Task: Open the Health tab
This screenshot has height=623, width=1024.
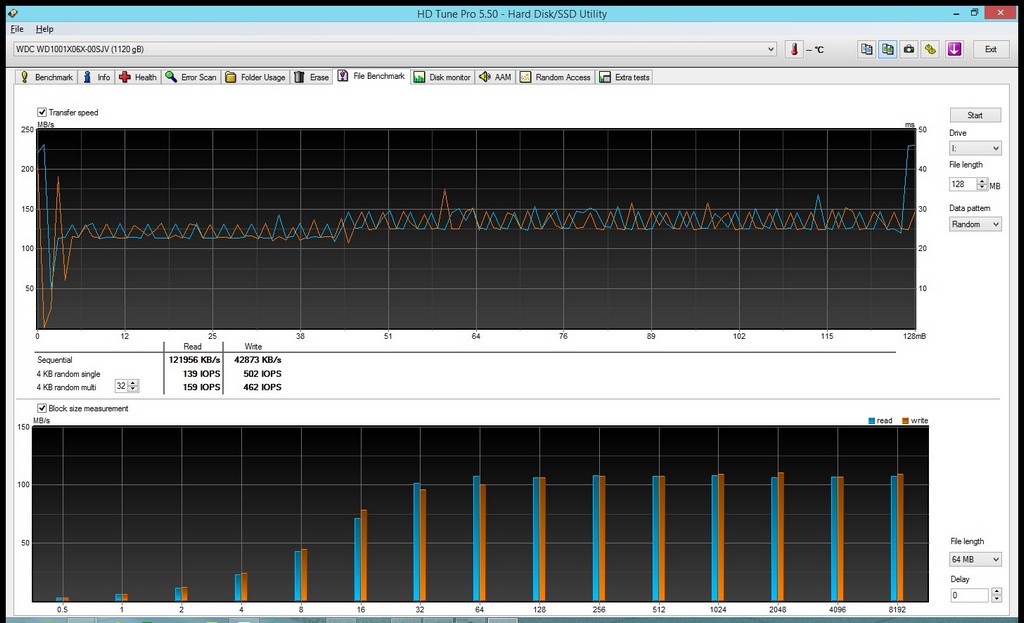Action: coord(138,77)
